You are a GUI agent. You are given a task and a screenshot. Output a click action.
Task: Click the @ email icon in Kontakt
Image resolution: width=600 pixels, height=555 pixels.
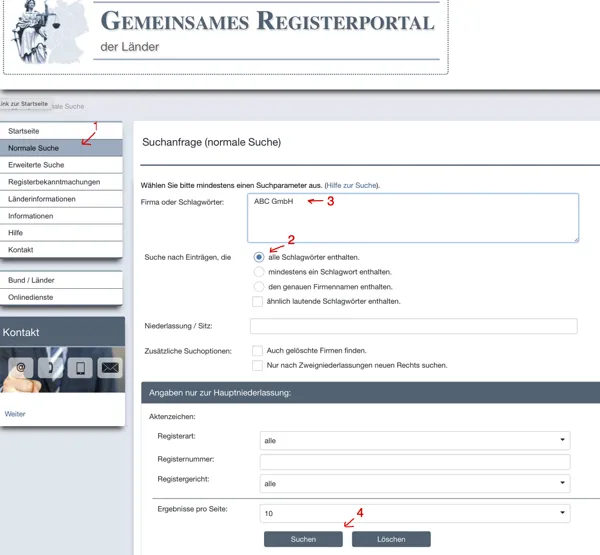tap(21, 368)
